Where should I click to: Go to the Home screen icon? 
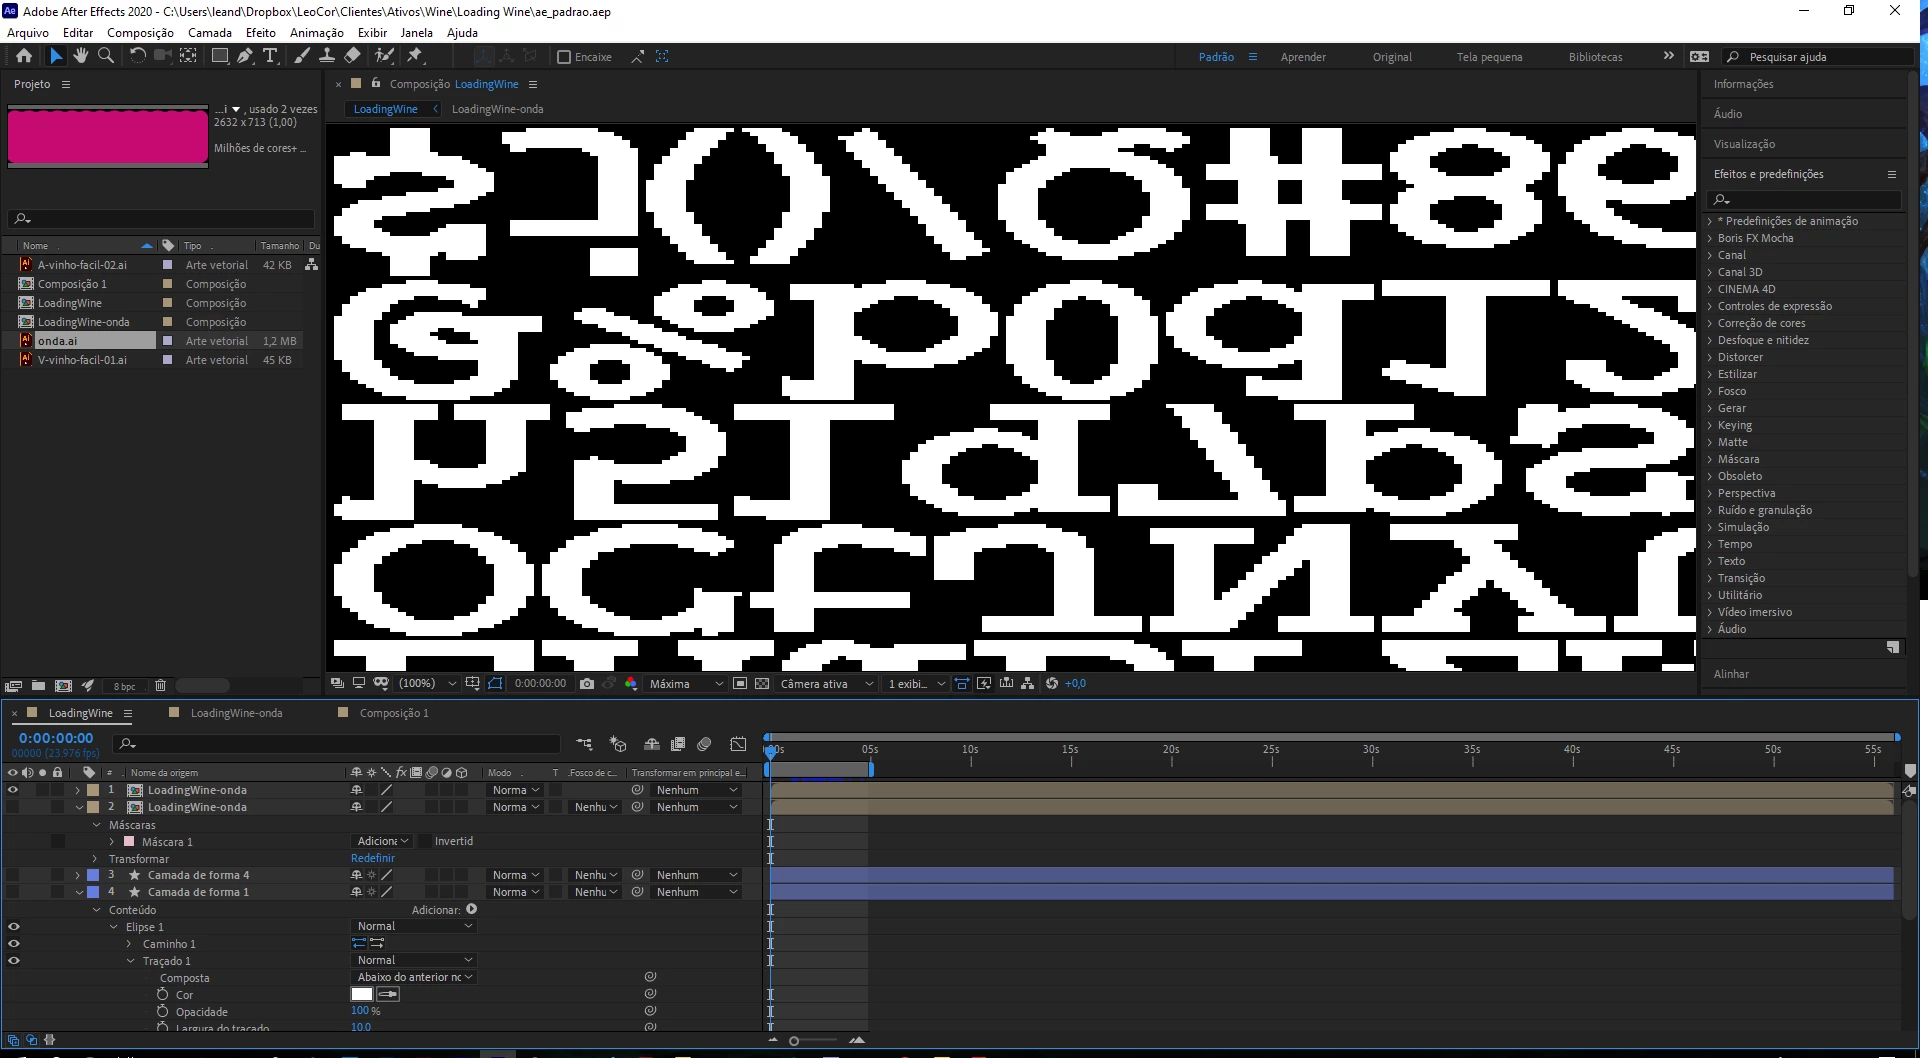point(24,56)
